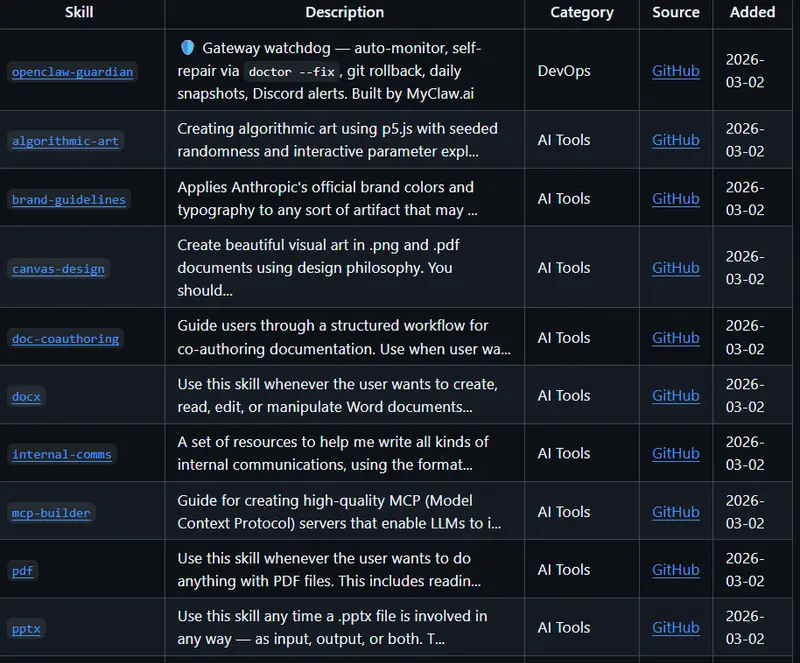Open GitHub source for openclaw-guardian row
The height and width of the screenshot is (663, 800).
[x=675, y=71]
